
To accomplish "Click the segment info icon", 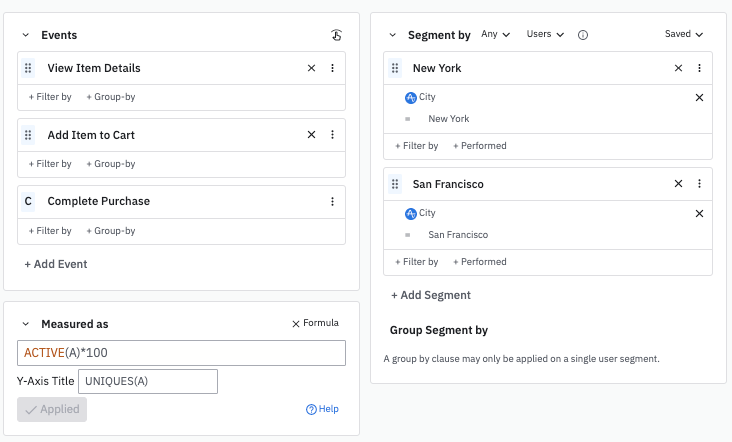I will [583, 35].
